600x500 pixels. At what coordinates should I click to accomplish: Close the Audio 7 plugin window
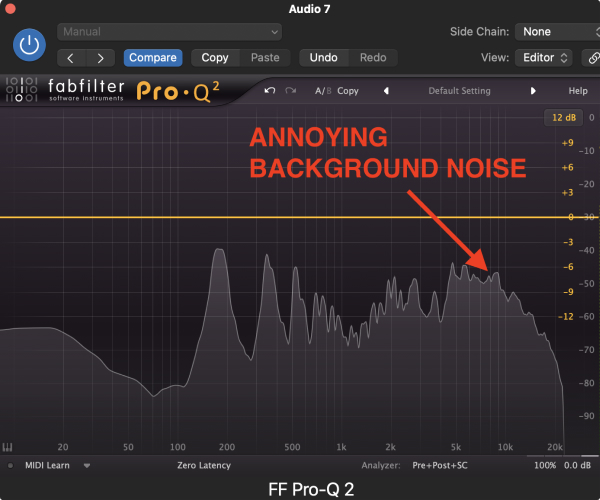pyautogui.click(x=10, y=8)
